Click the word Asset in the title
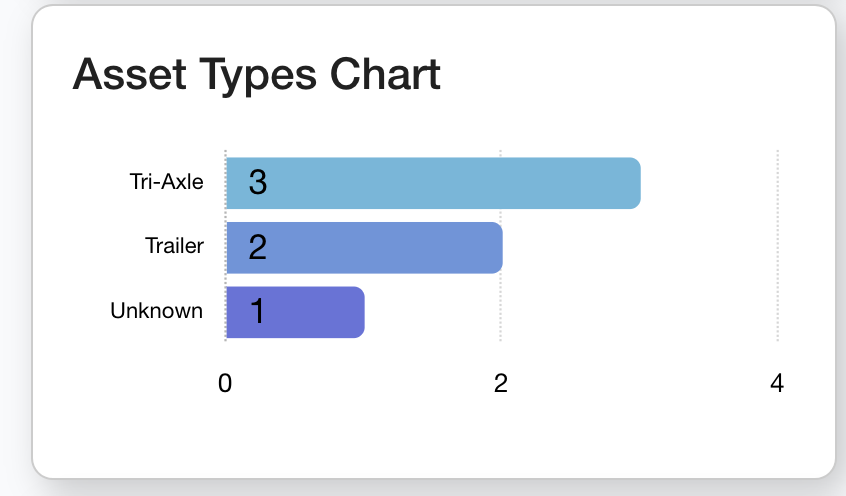The image size is (846, 496). (124, 75)
